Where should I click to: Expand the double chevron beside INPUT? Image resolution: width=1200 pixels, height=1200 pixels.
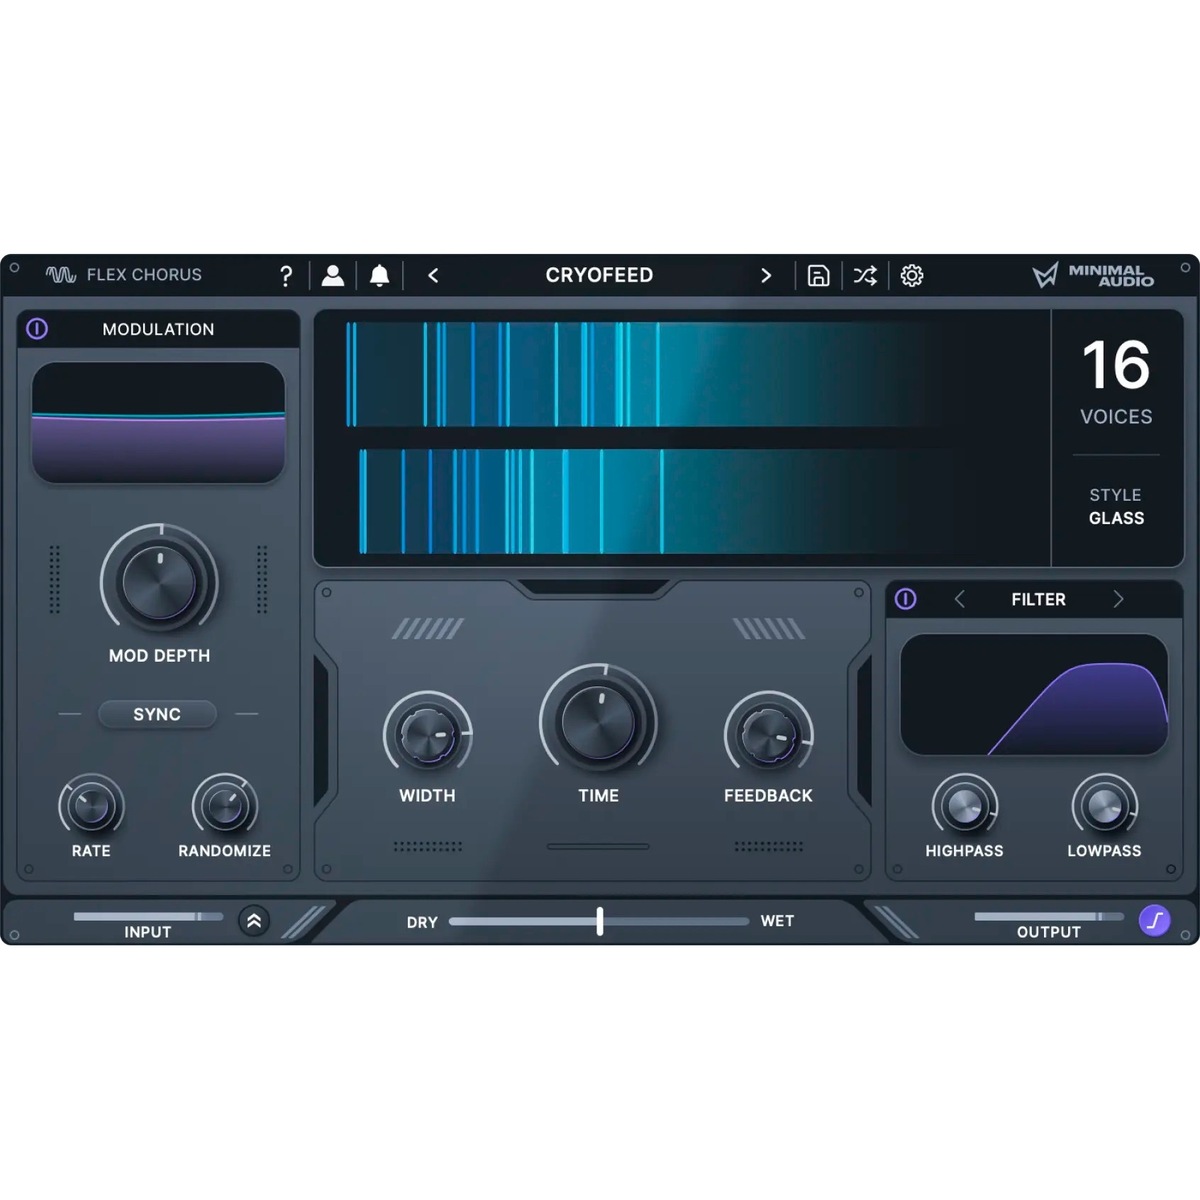click(x=254, y=921)
